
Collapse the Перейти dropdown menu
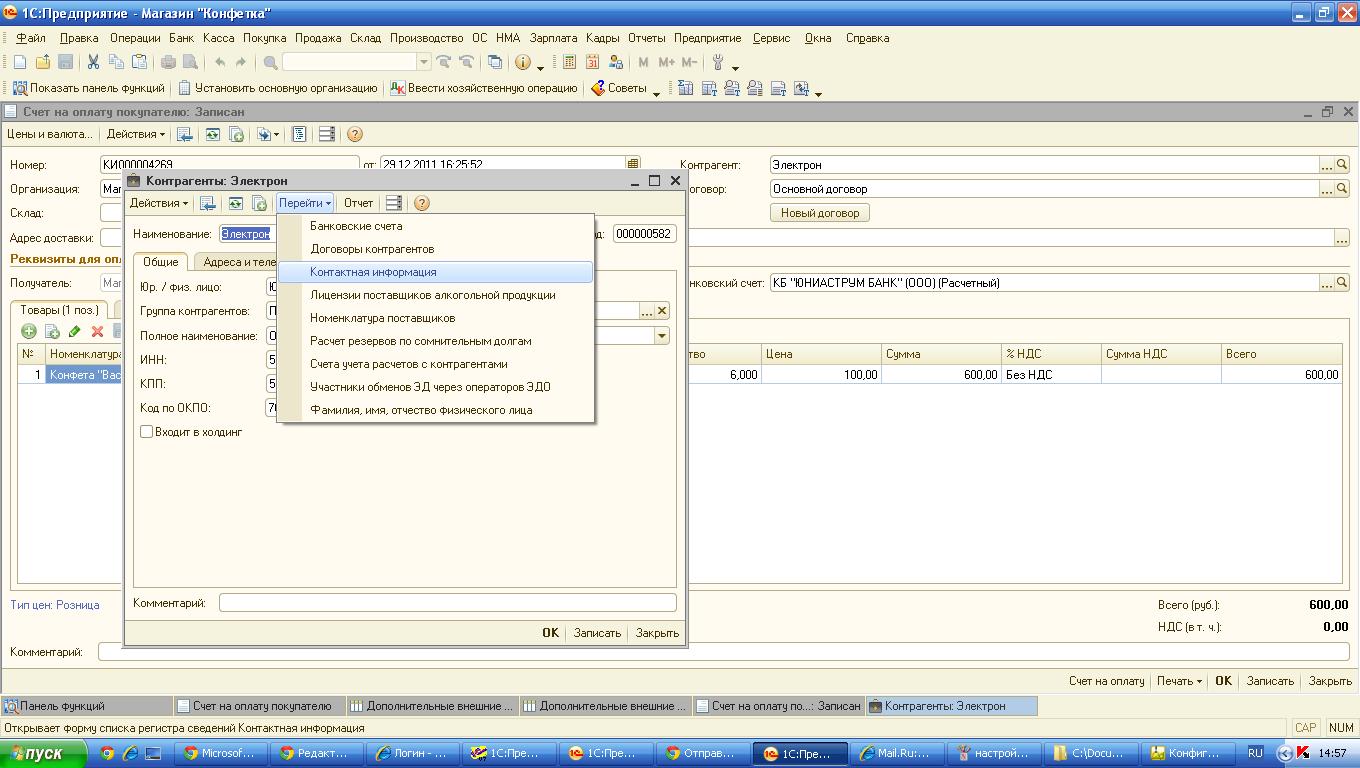[305, 203]
